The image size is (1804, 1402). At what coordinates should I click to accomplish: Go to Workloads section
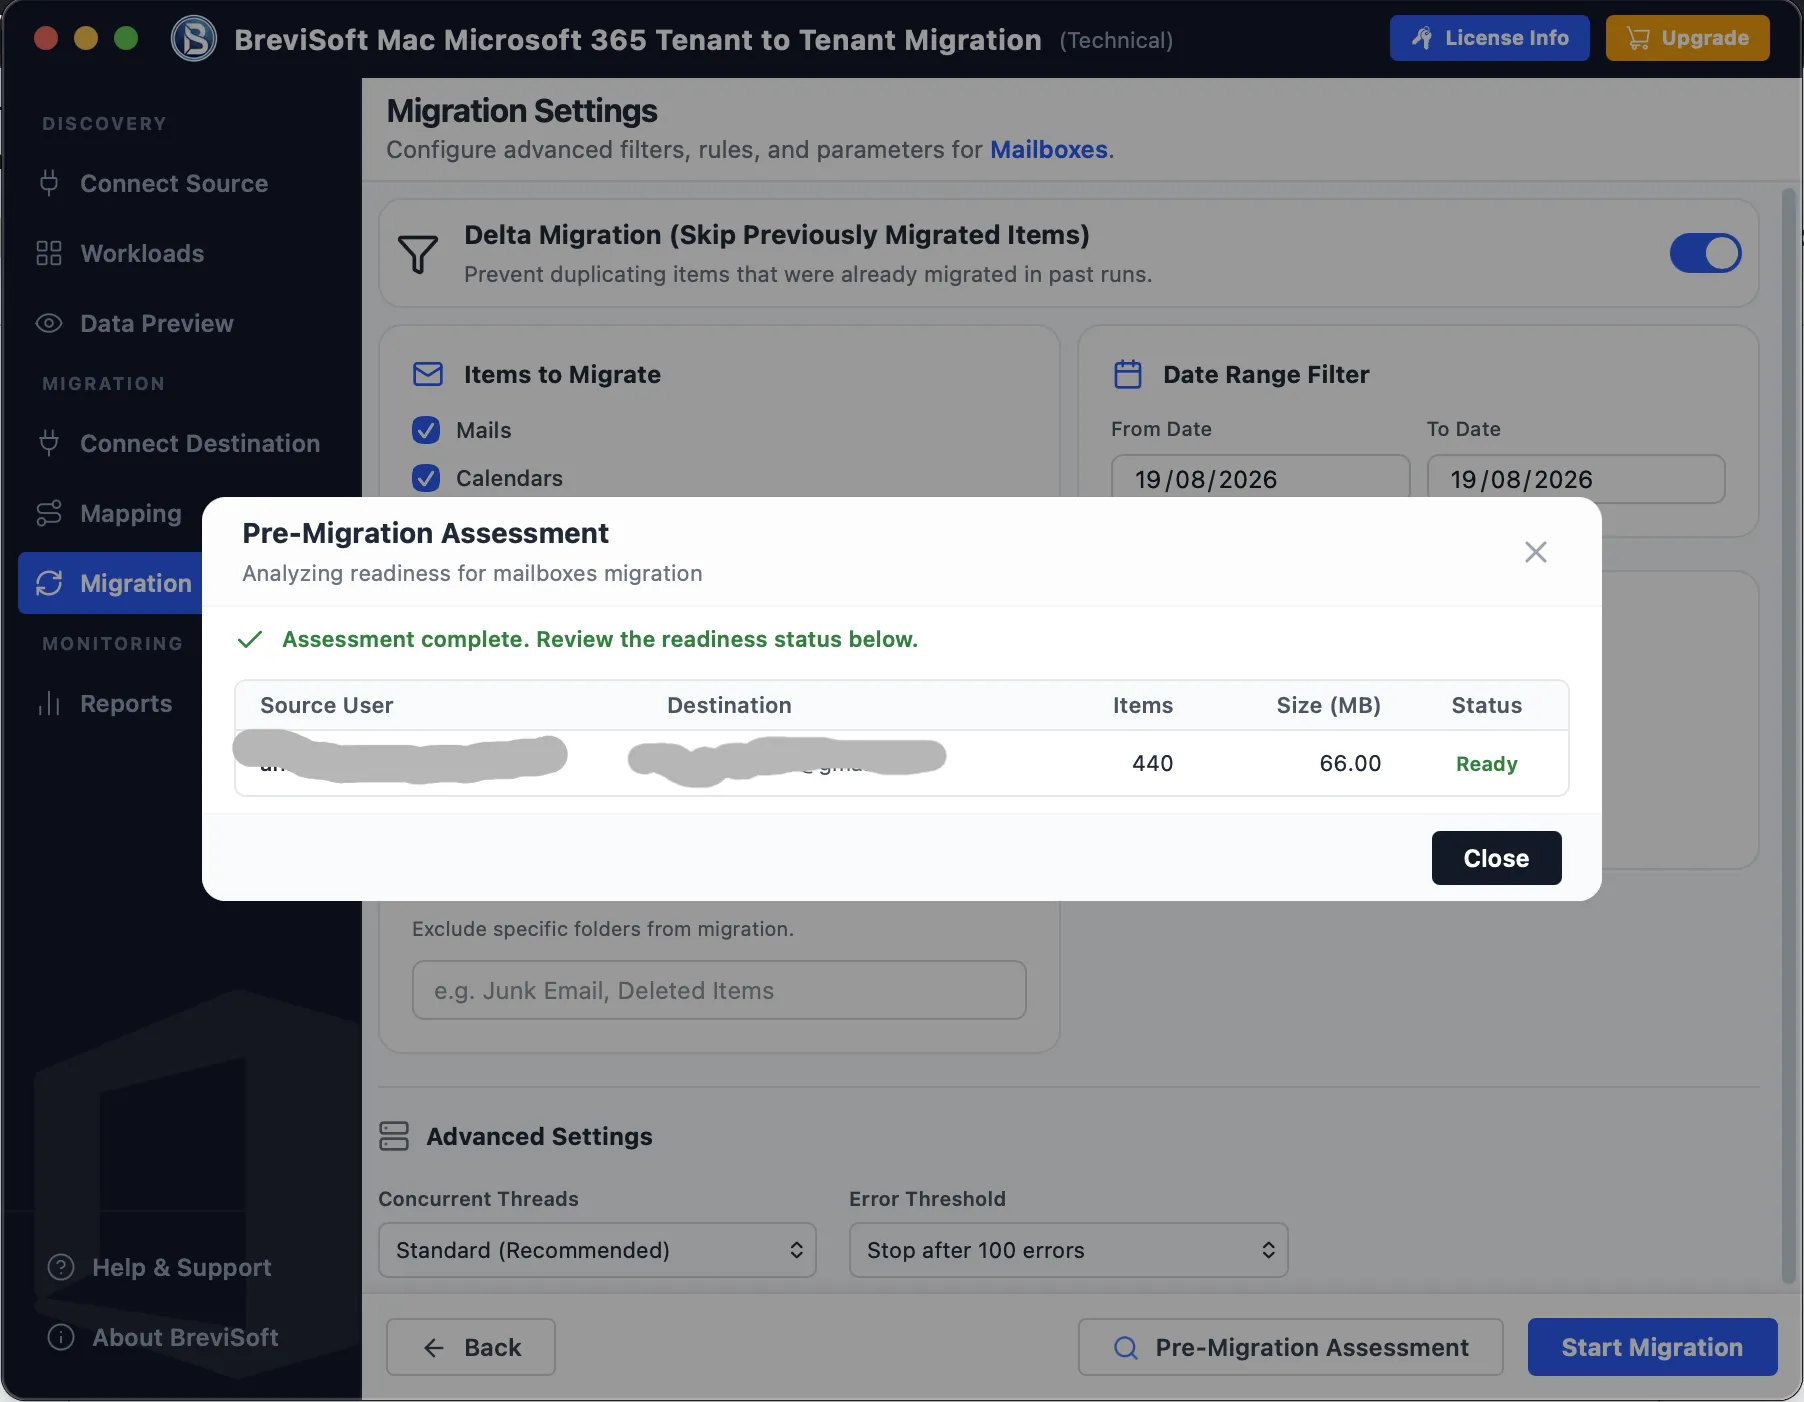click(x=142, y=253)
